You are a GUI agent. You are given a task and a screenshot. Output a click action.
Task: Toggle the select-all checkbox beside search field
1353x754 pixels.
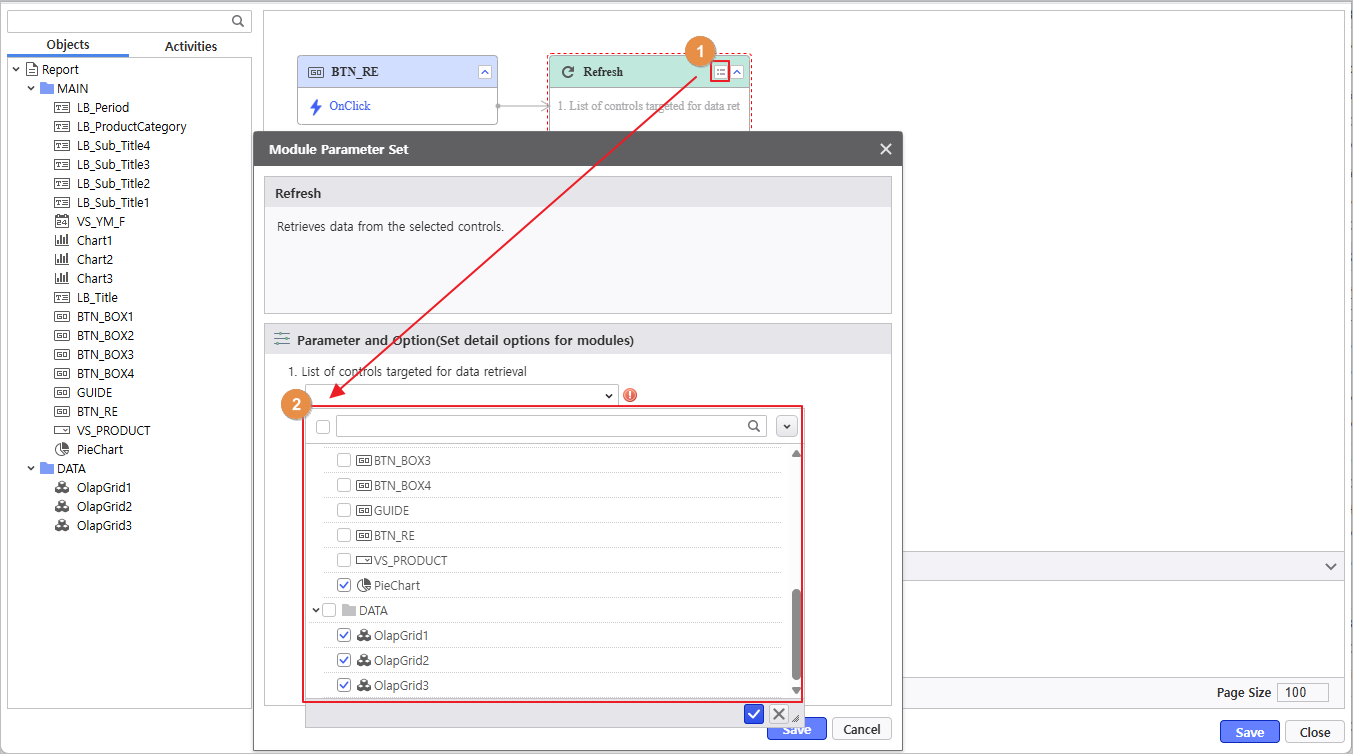click(x=323, y=427)
